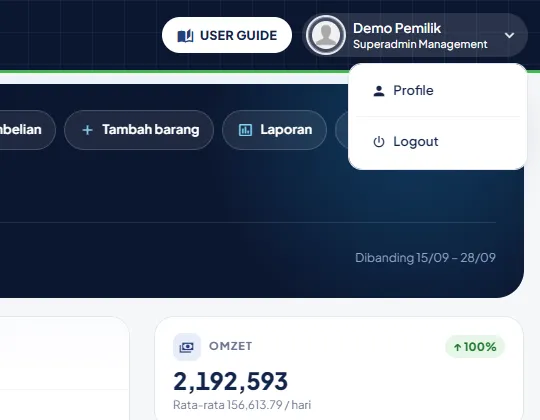
Task: Click the book icon in User Guide
Action: click(x=185, y=36)
